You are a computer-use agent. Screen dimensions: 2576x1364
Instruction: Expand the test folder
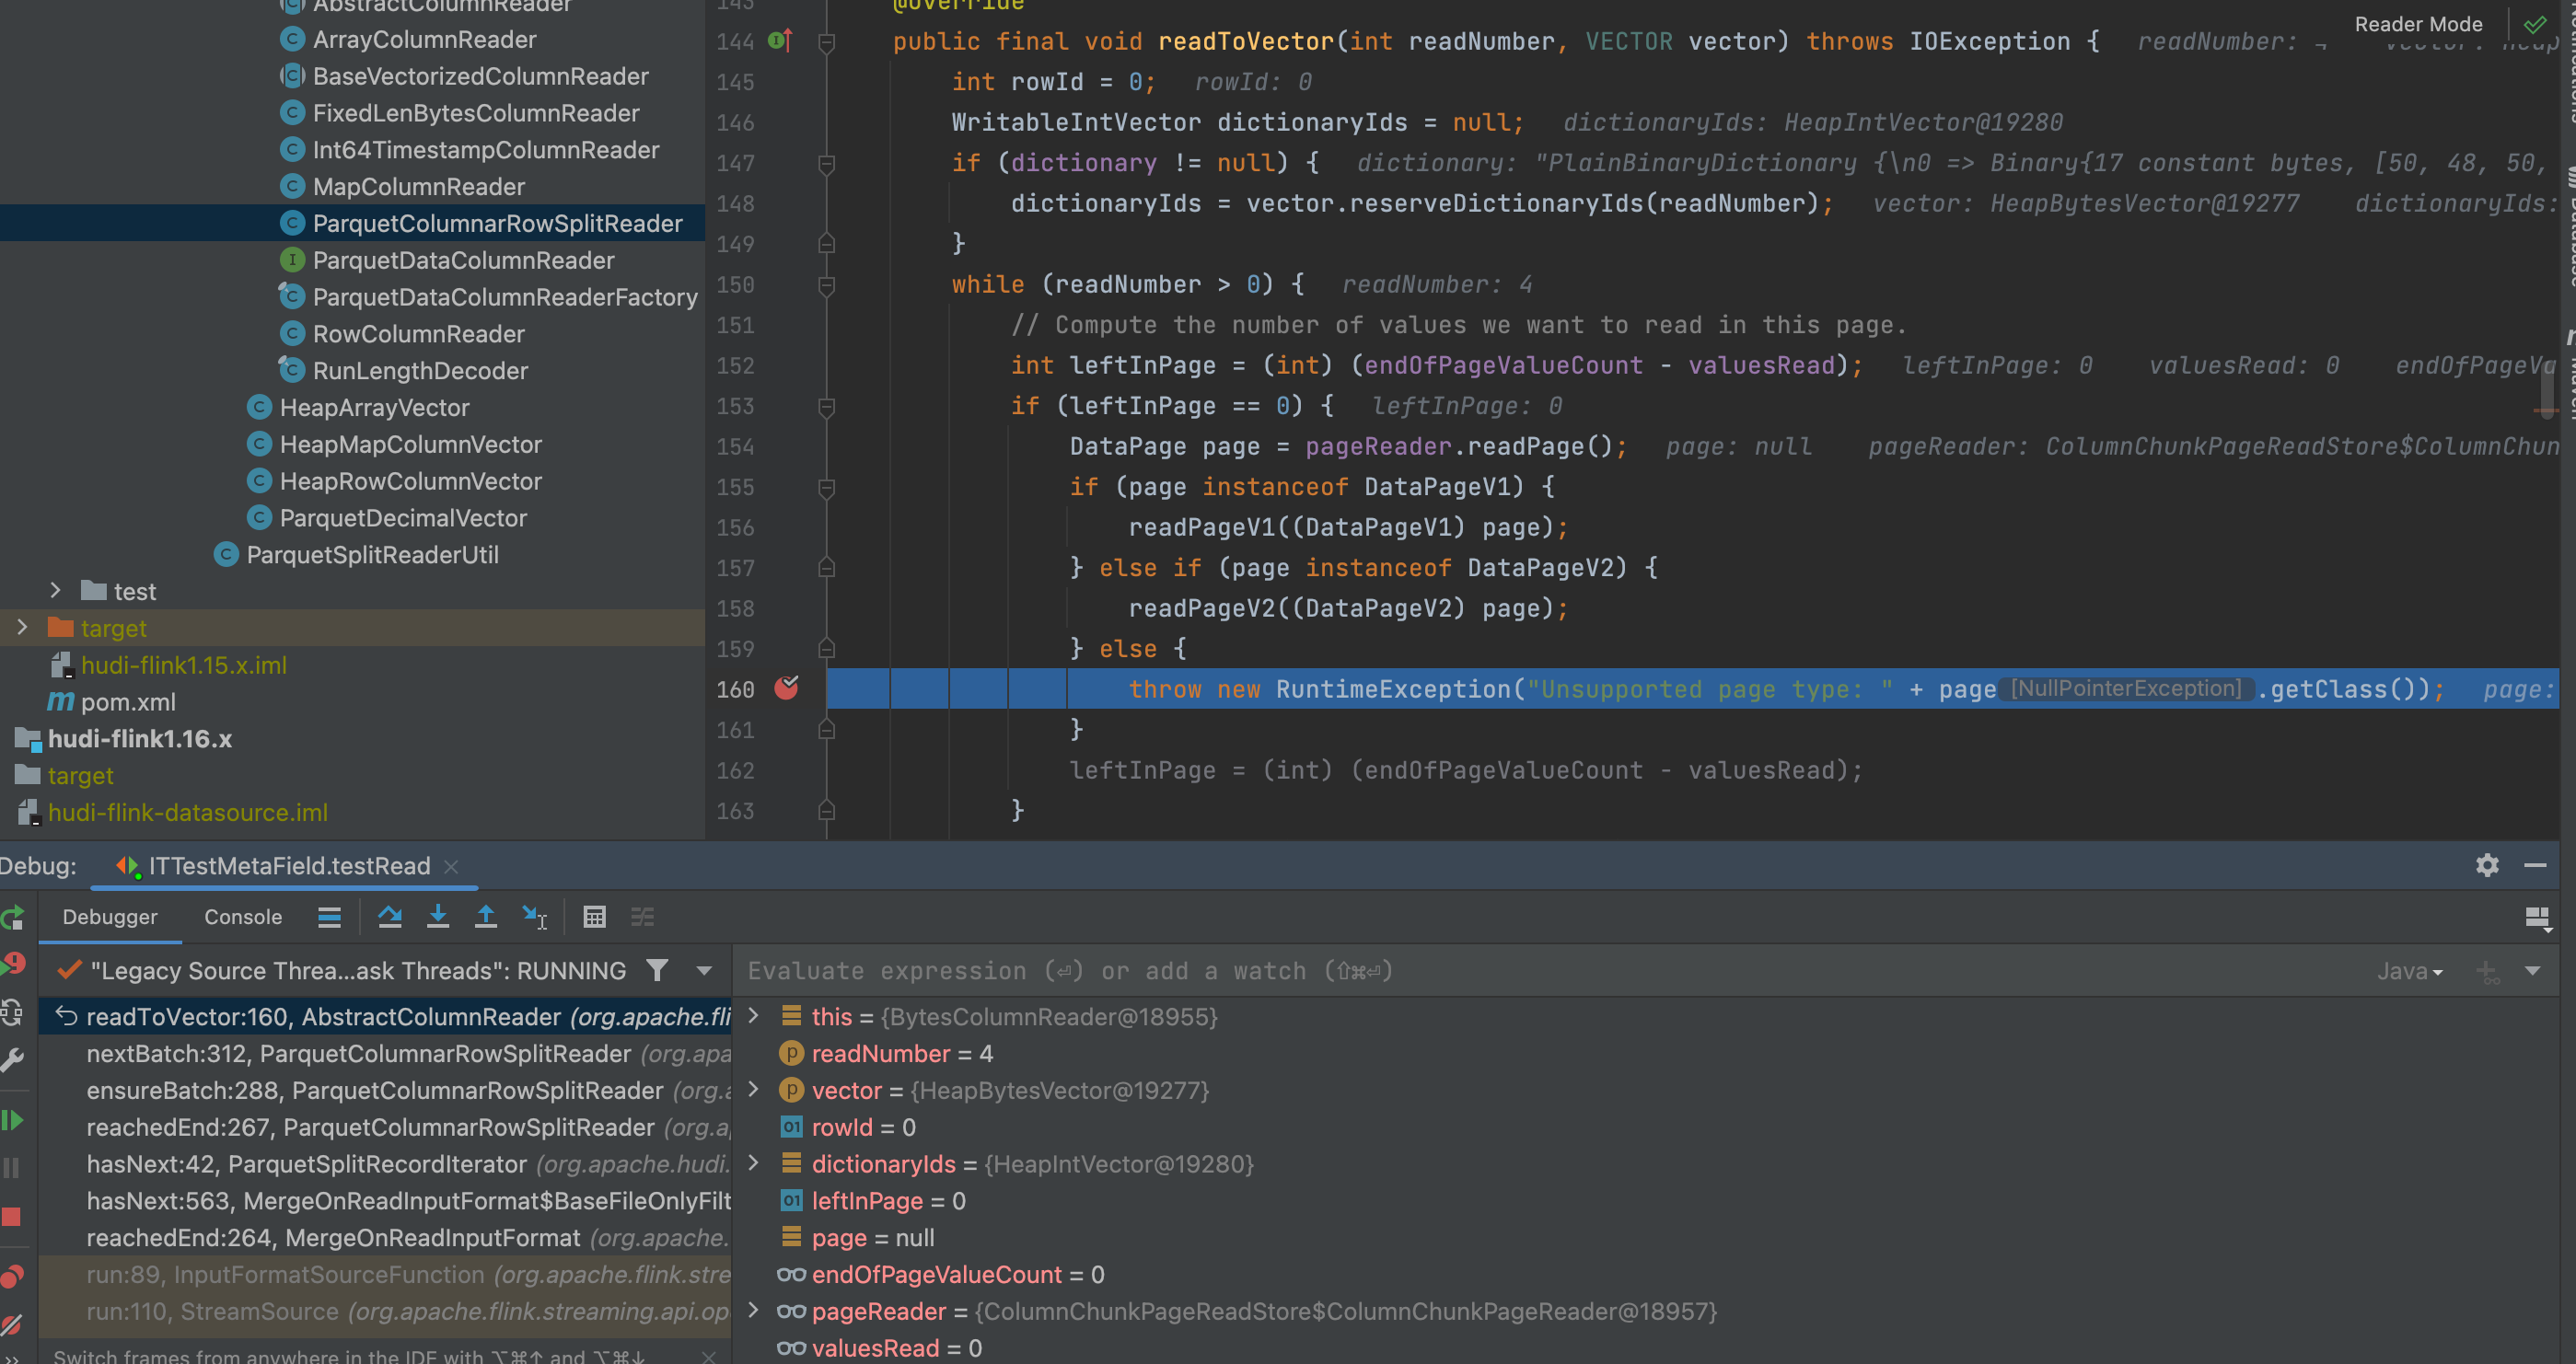point(55,591)
